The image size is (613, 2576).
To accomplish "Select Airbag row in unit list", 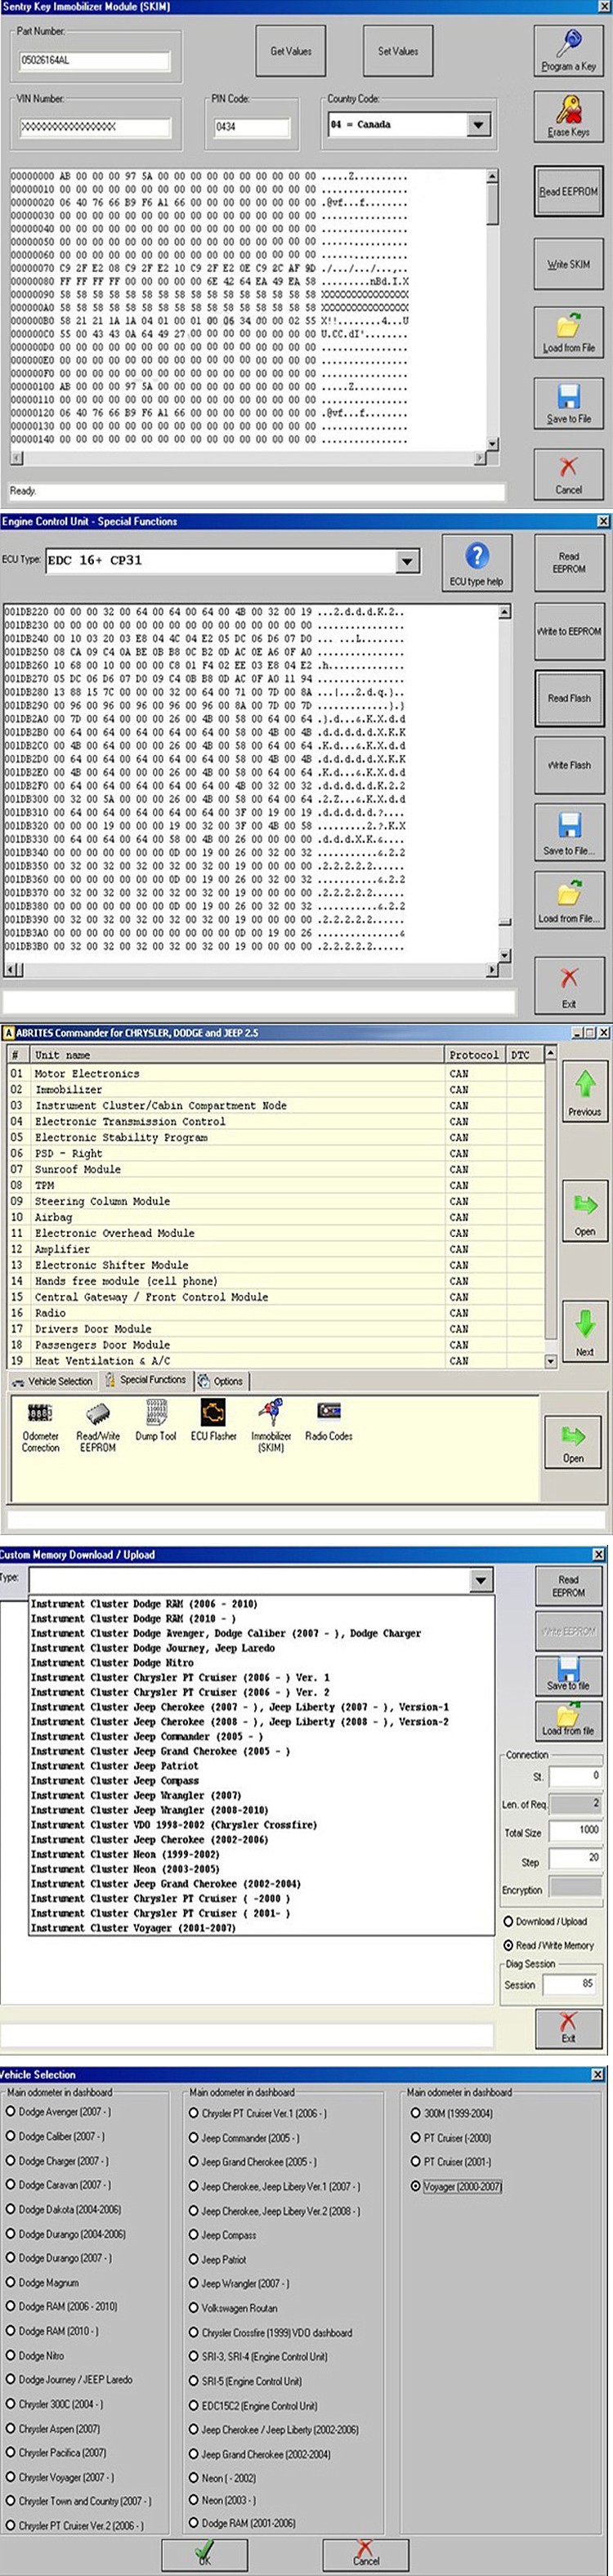I will pos(276,1217).
